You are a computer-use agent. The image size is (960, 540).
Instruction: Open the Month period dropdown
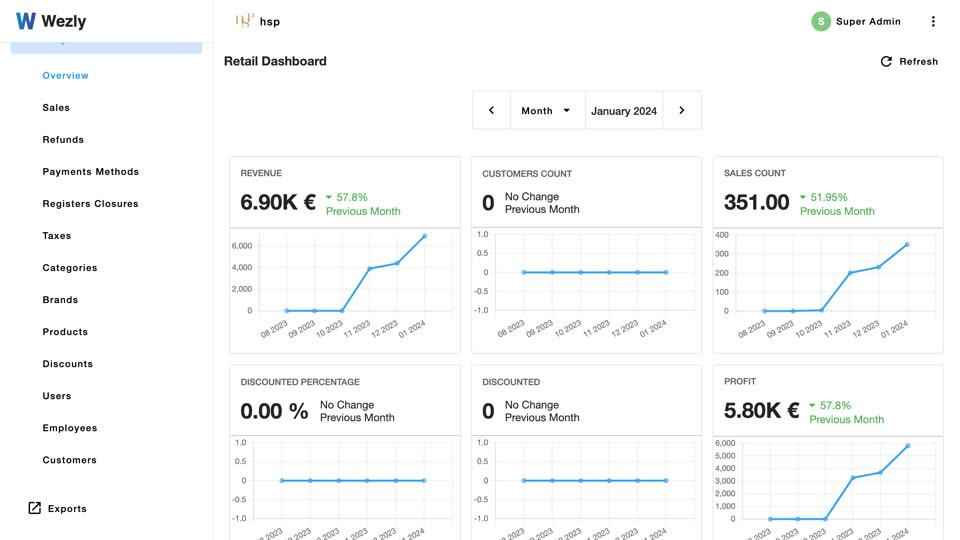[x=547, y=111]
